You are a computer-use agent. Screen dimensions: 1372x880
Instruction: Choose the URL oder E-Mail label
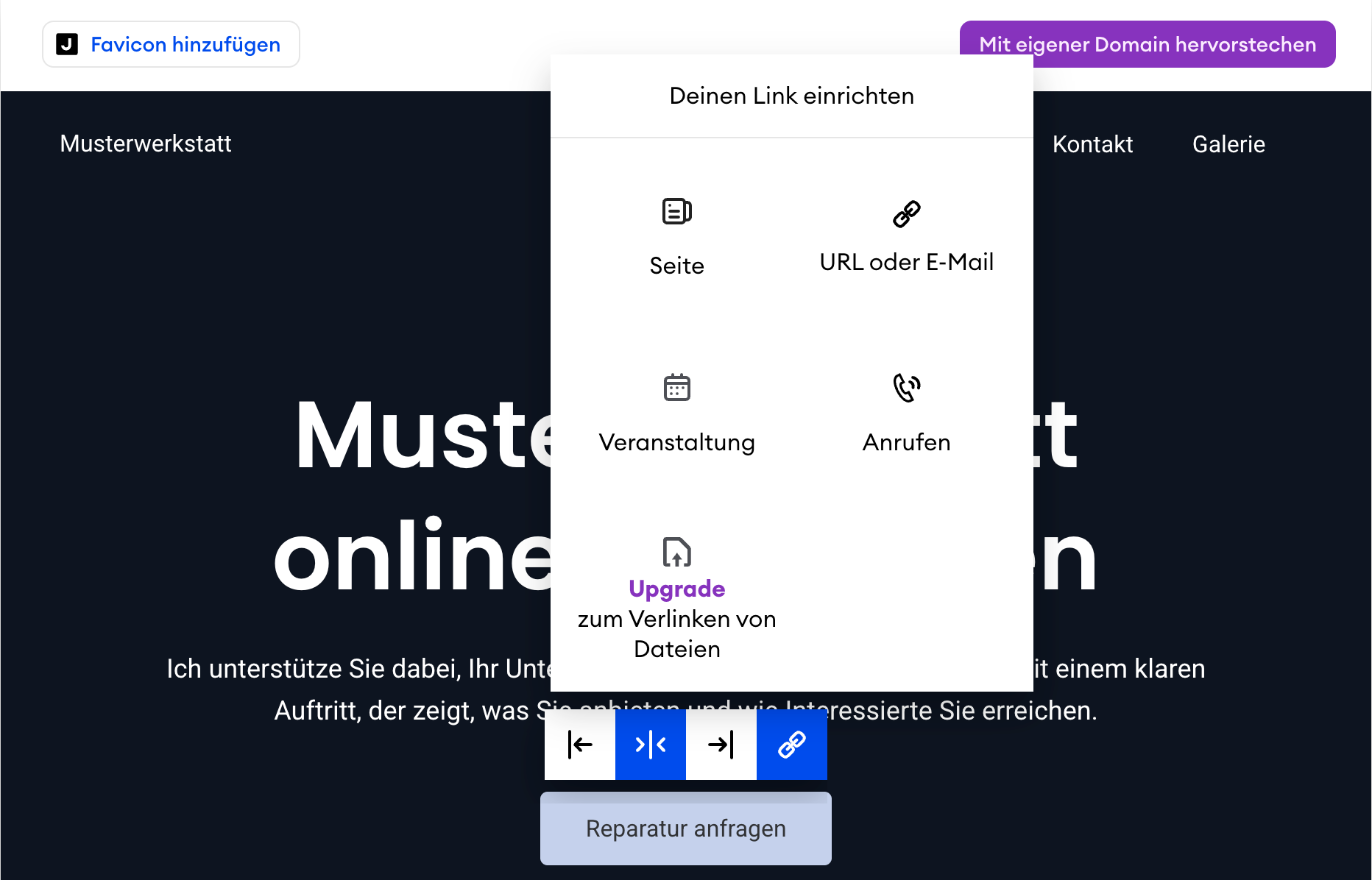point(907,262)
